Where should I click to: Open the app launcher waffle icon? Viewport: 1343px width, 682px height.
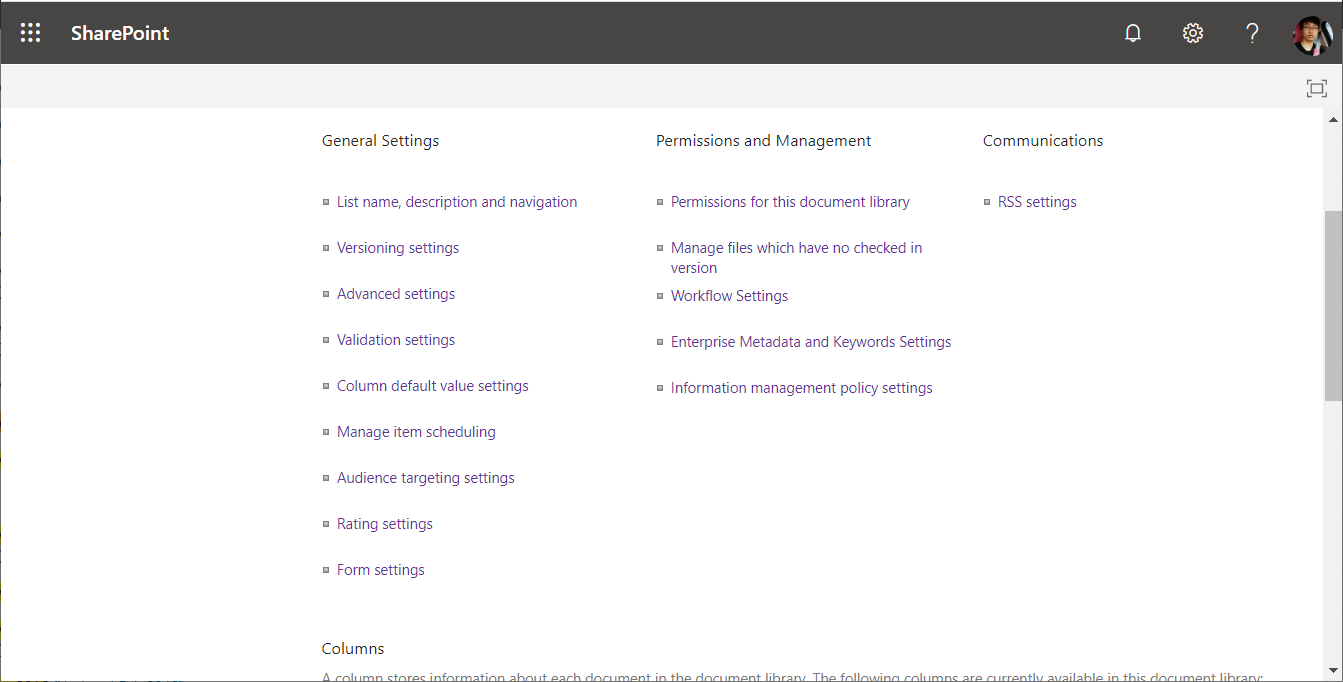point(31,33)
